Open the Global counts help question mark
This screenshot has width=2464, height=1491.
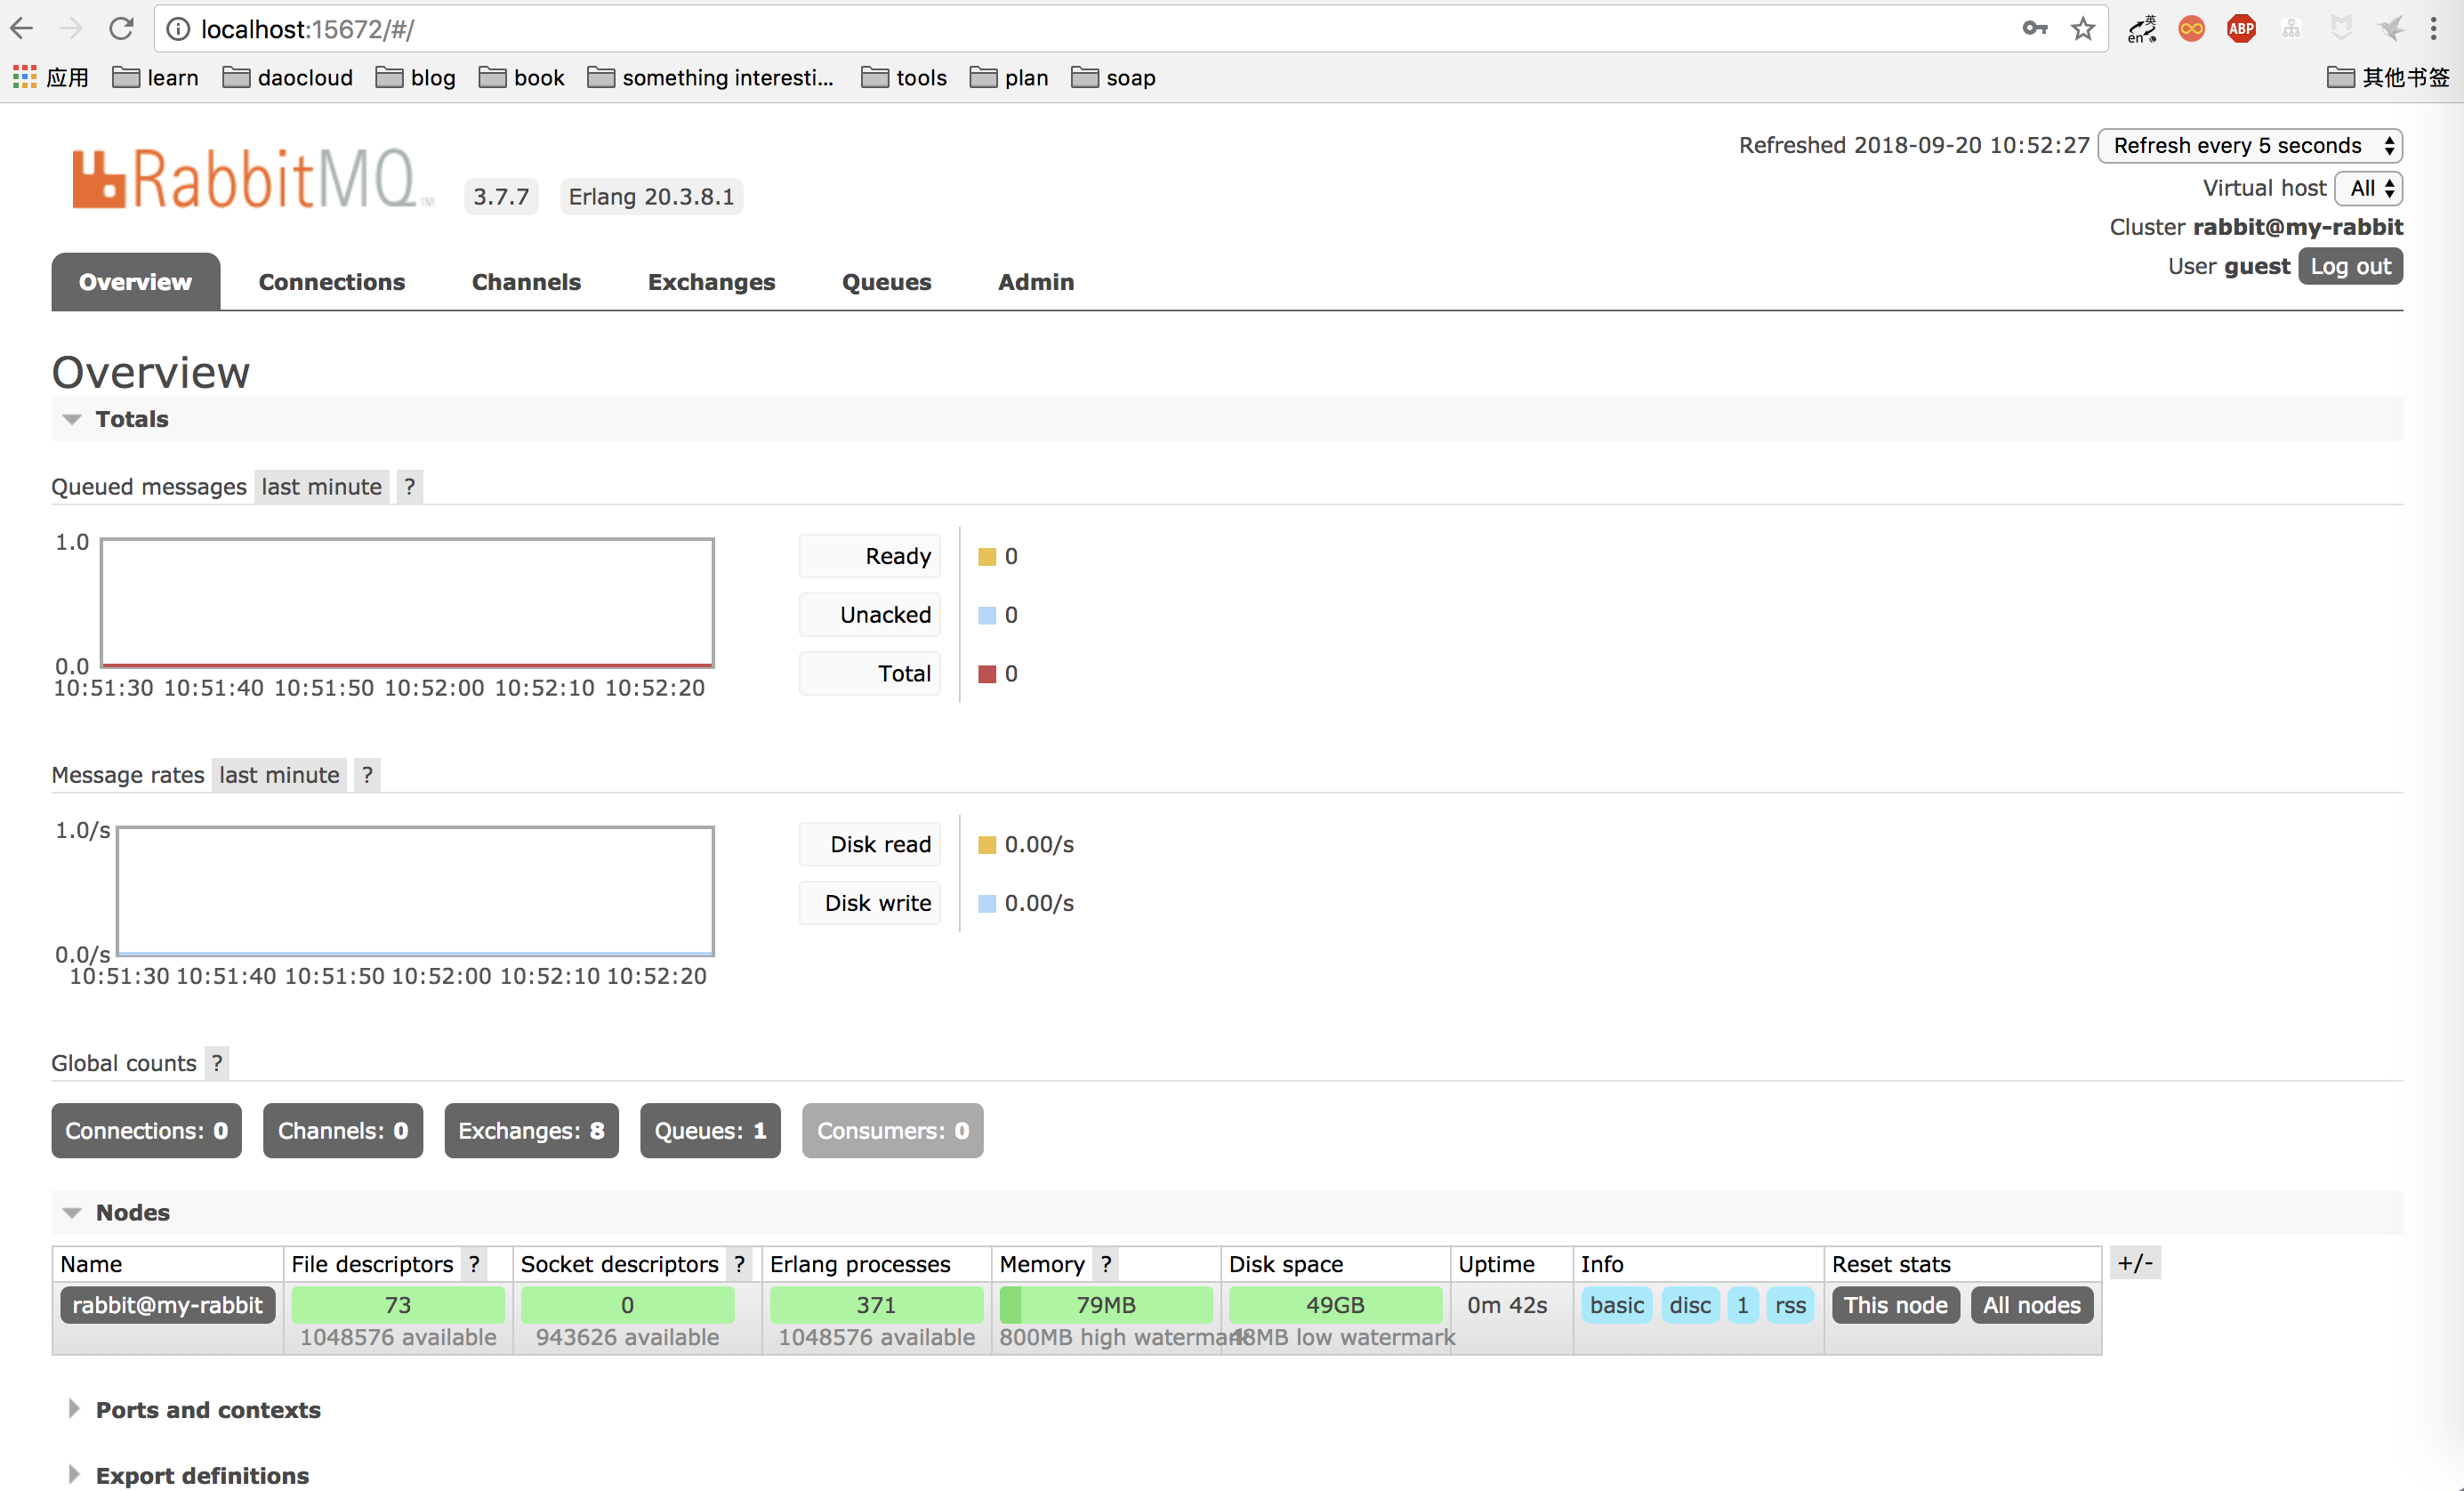click(x=217, y=1063)
